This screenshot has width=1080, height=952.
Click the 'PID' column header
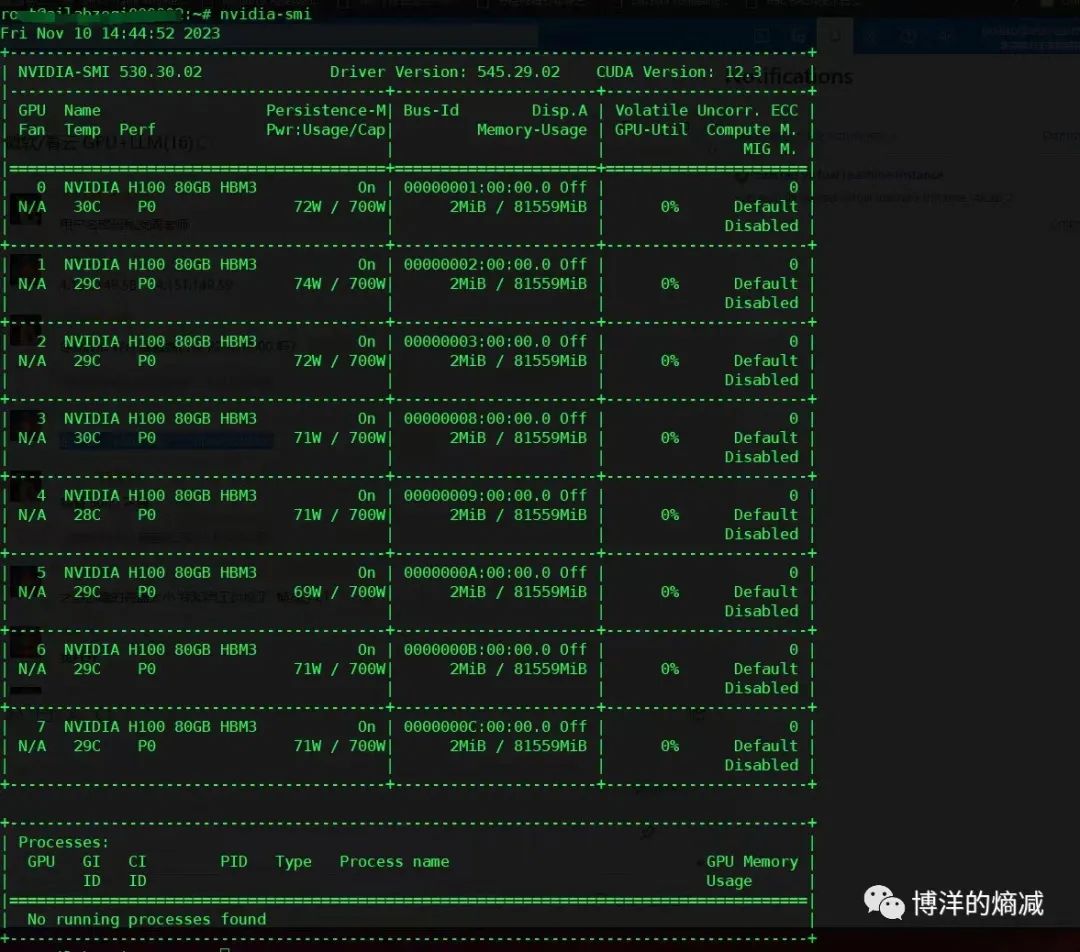233,862
